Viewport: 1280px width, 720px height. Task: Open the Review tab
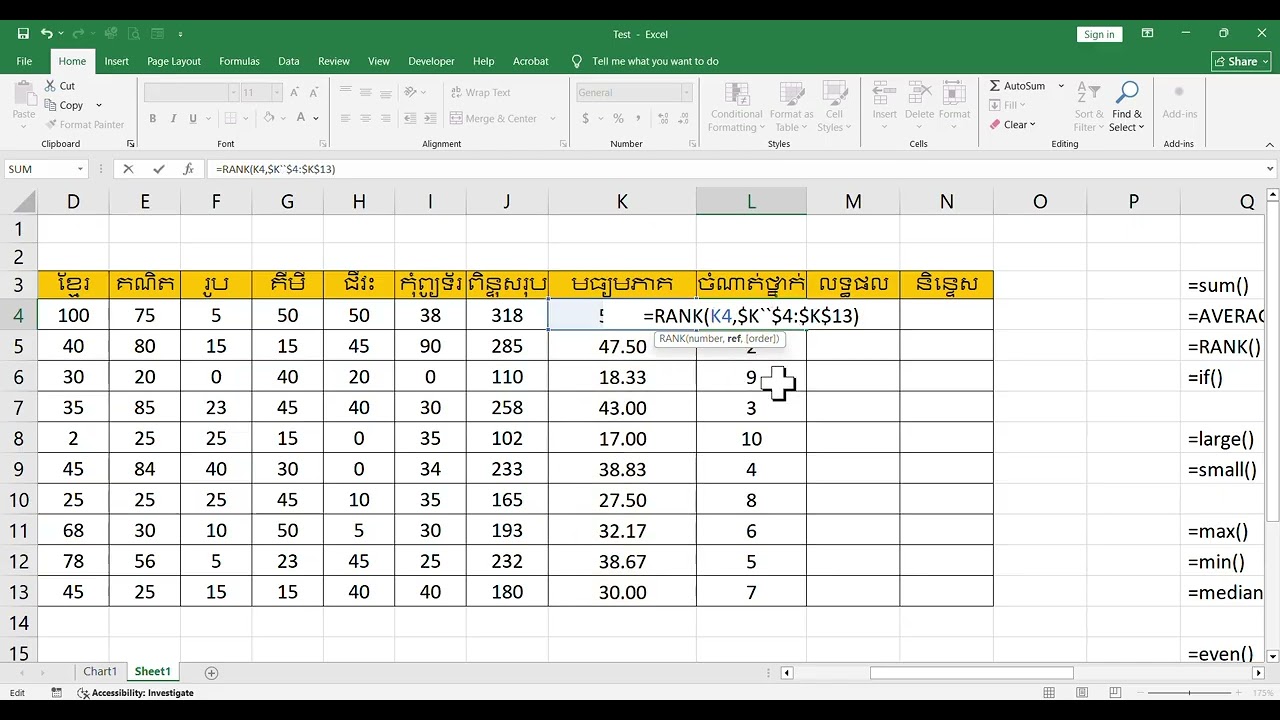[x=334, y=61]
